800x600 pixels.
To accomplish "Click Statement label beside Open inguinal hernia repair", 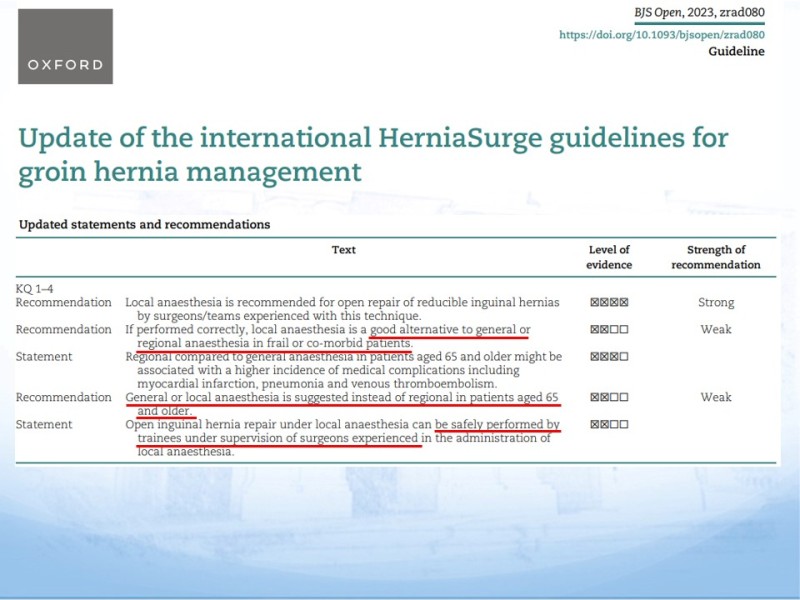I will (44, 424).
